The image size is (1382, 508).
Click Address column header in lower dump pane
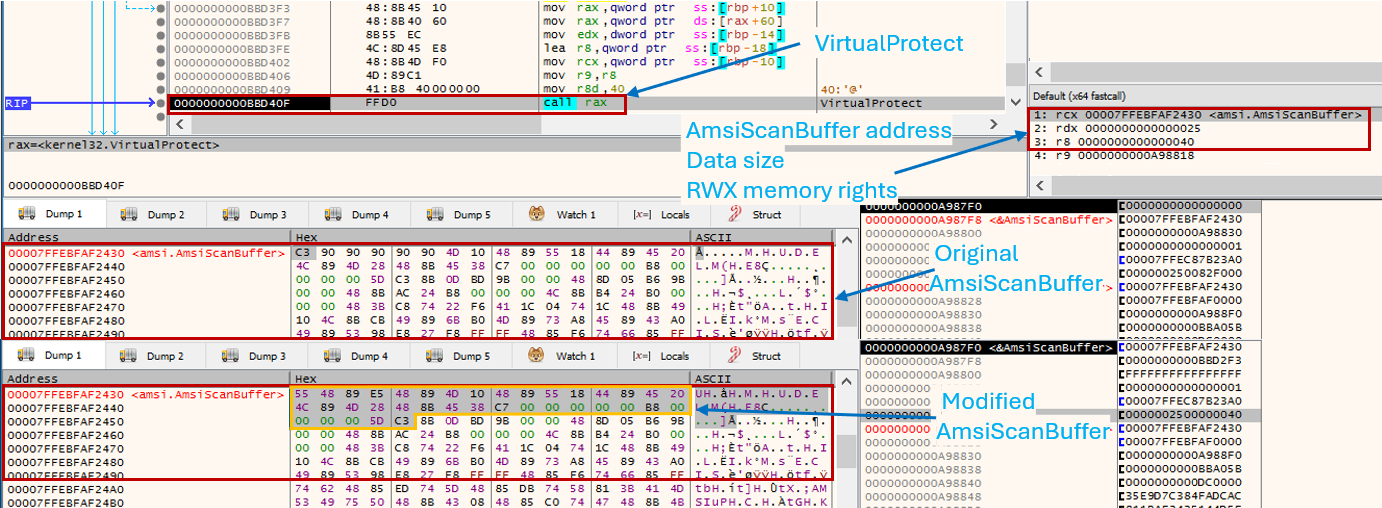coord(147,380)
